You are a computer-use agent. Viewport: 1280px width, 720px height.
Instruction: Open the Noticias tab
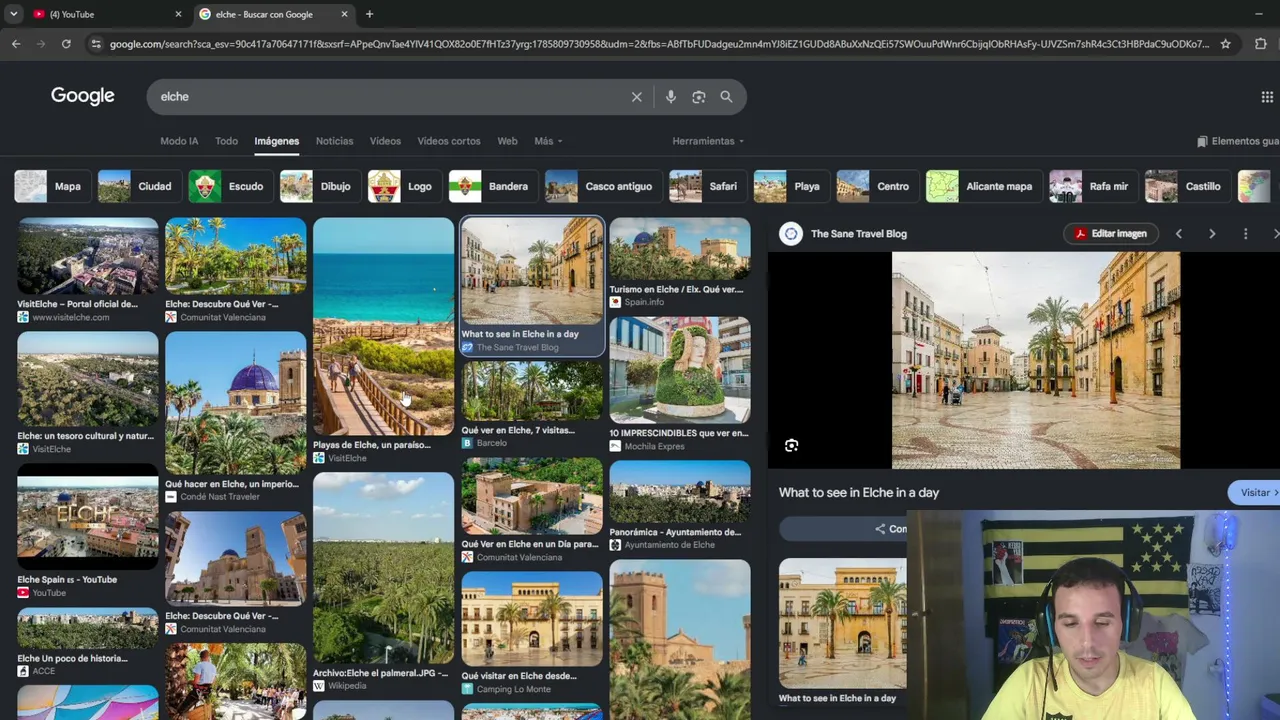pyautogui.click(x=334, y=141)
